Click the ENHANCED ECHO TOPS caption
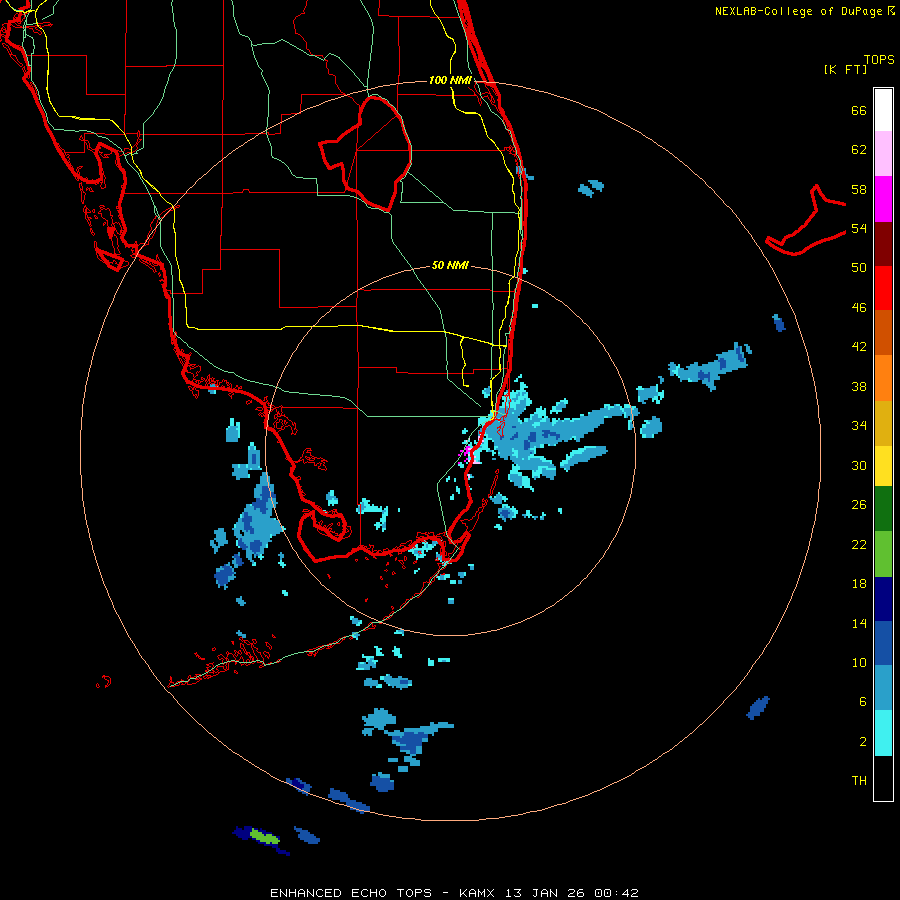900x900 pixels. point(351,893)
